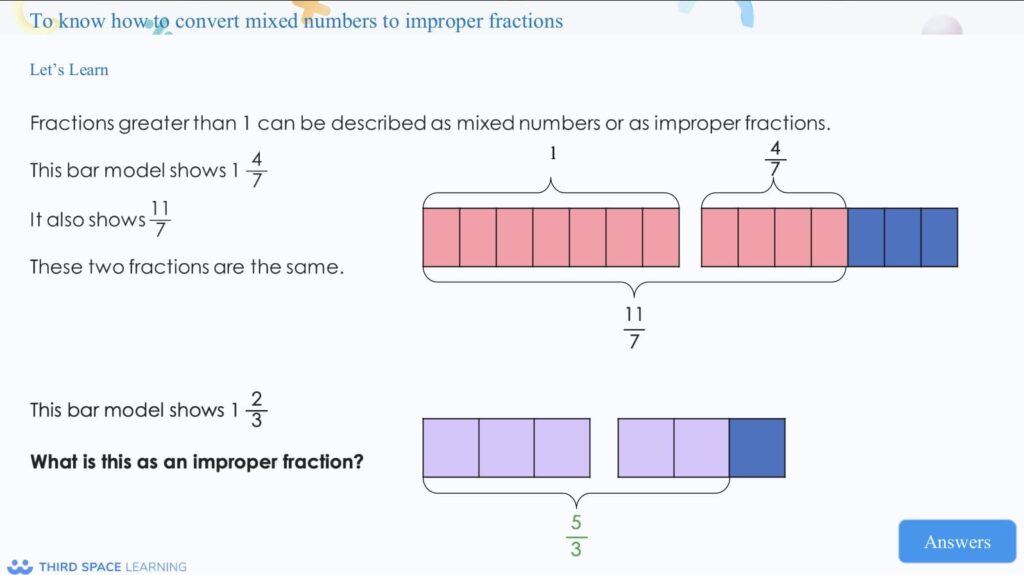Click the number 1 label above the pink bar
The width and height of the screenshot is (1024, 575).
552,154
